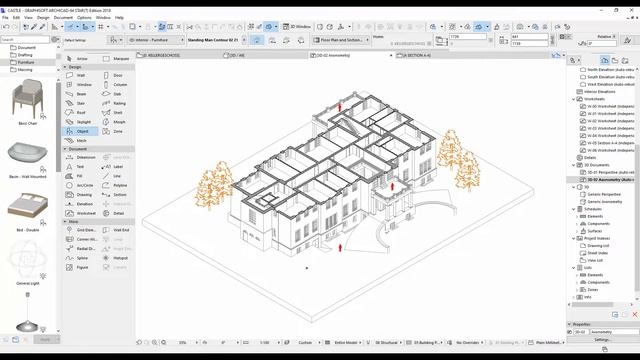Image resolution: width=640 pixels, height=360 pixels.
Task: Select the Zone tool
Action: tap(117, 131)
